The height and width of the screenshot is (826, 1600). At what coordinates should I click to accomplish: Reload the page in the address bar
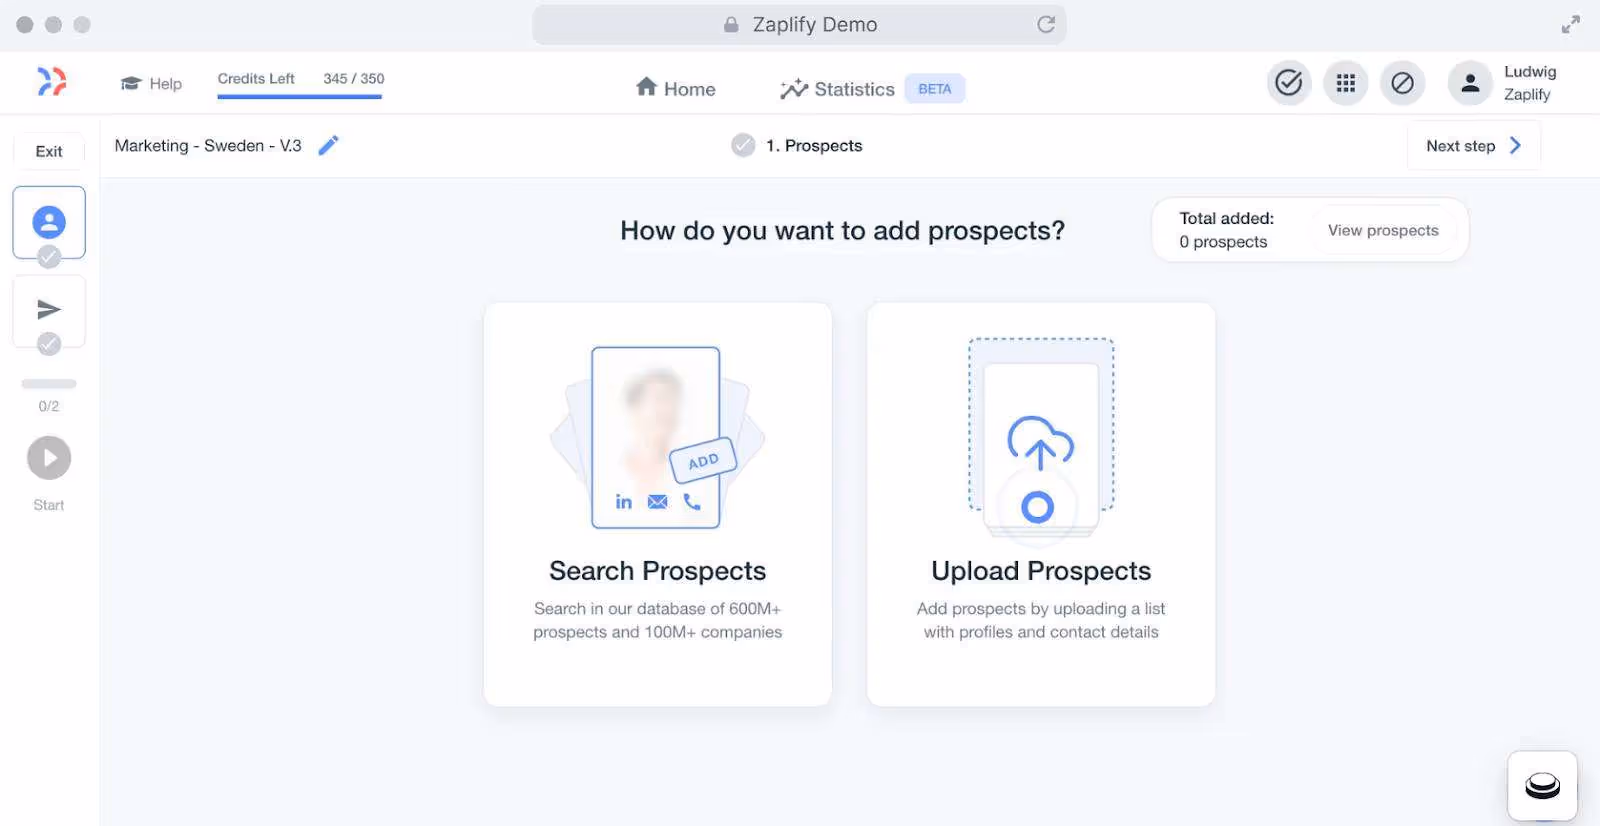[1046, 24]
